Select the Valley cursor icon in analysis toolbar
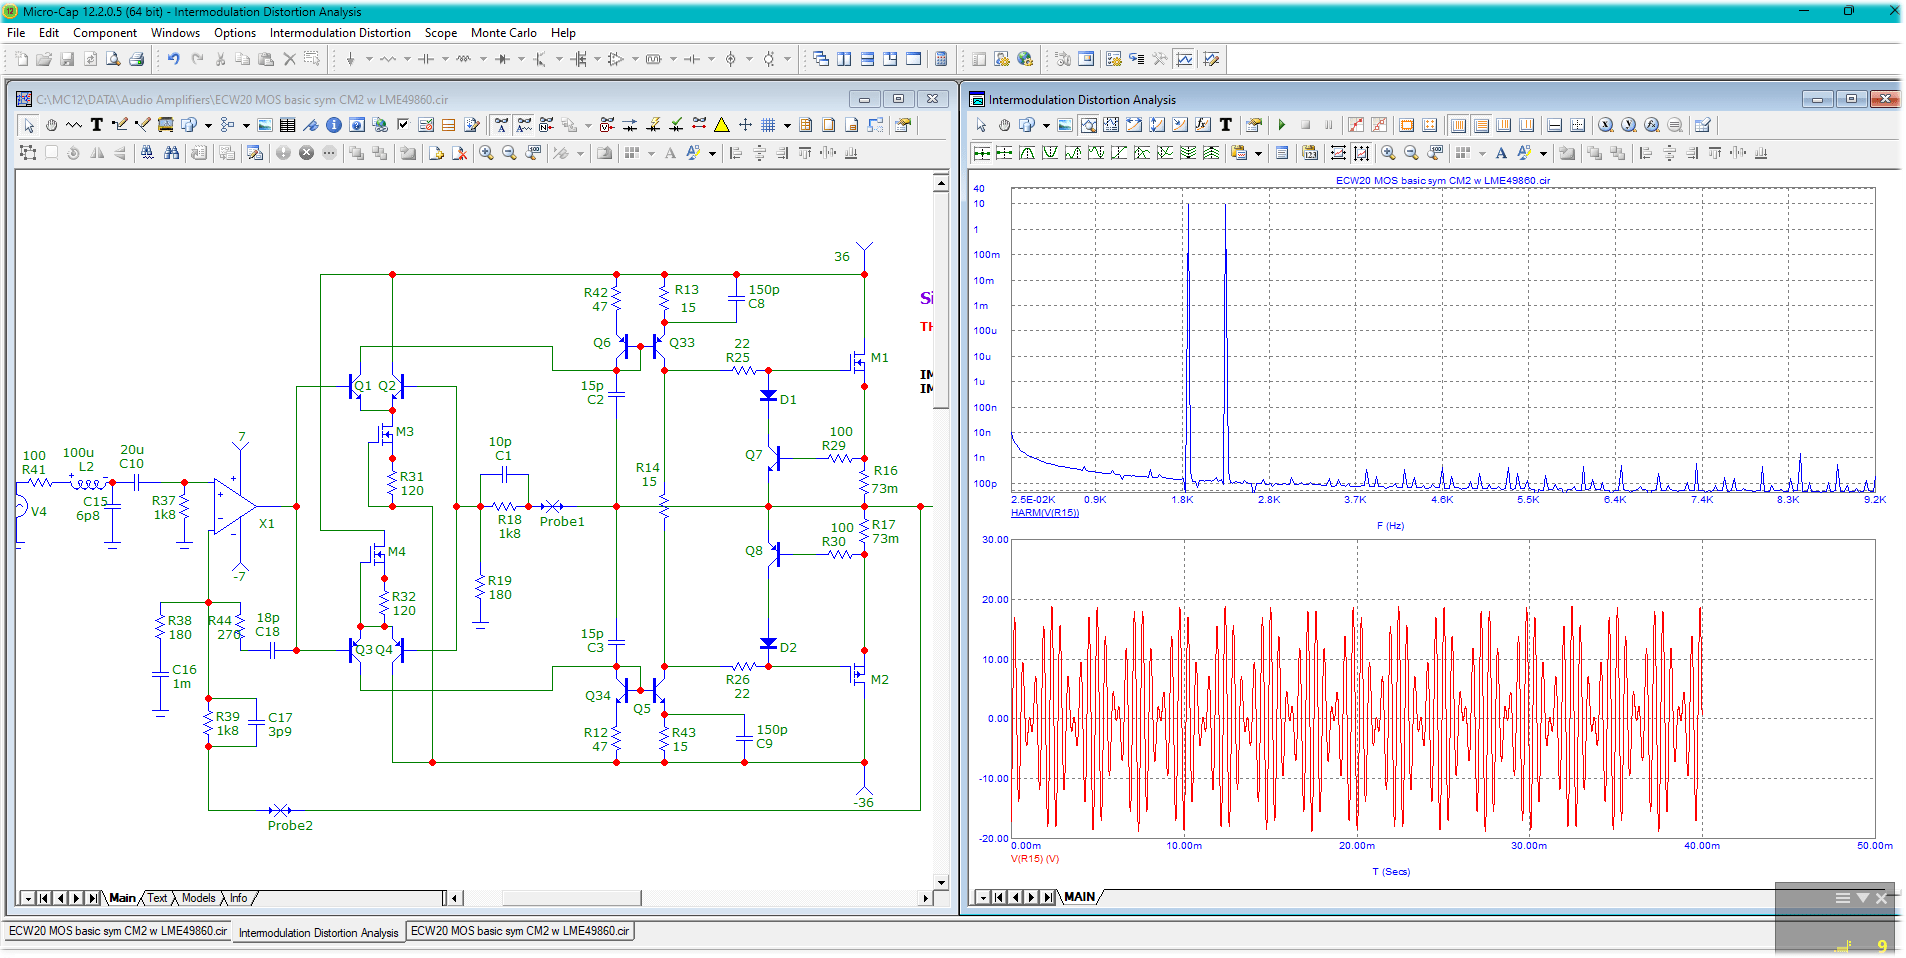Viewport: 1906px width, 958px height. pos(1050,153)
